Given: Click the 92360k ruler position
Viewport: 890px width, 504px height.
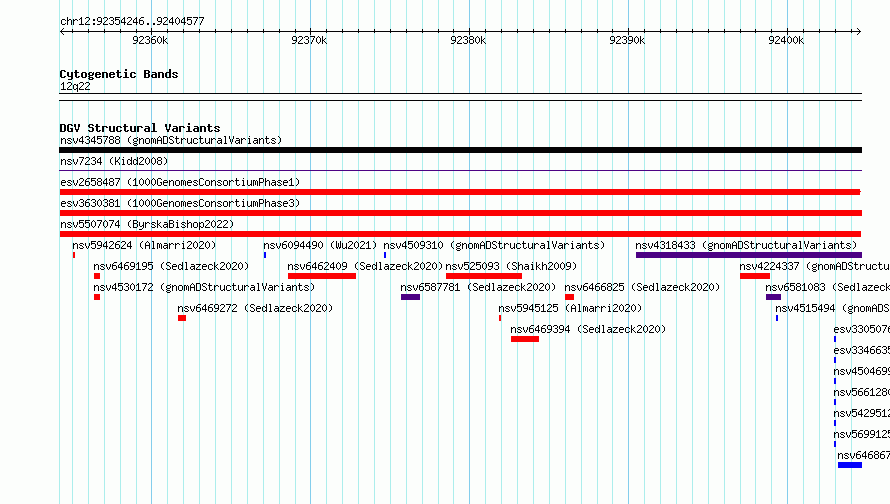Looking at the screenshot, I should [150, 40].
